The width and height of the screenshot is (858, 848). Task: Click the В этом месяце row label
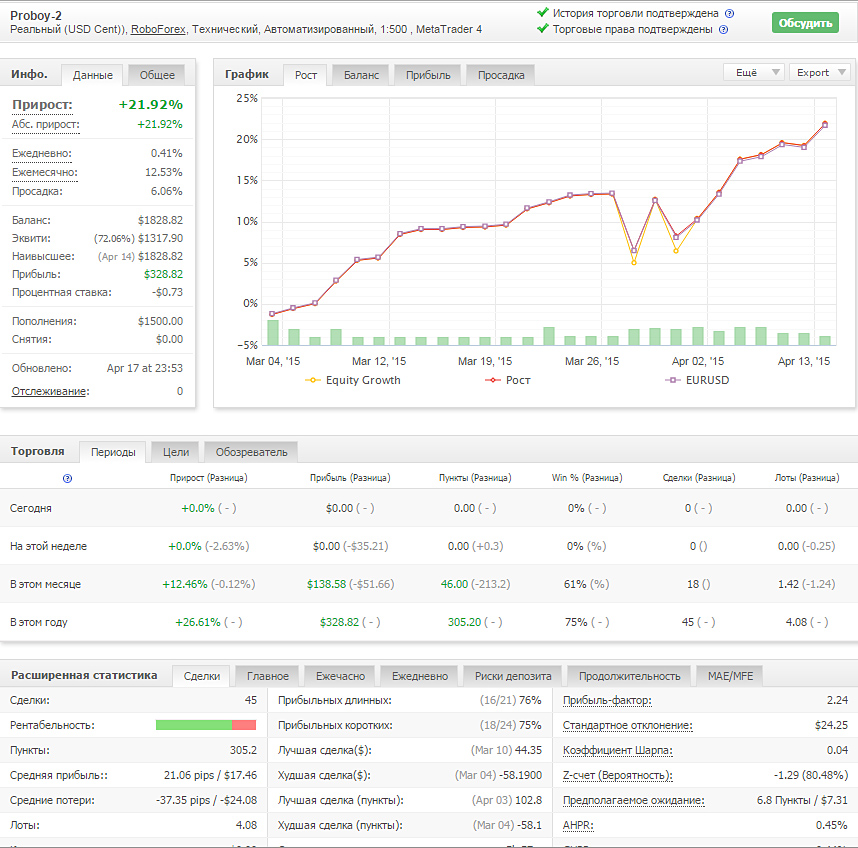pos(45,584)
